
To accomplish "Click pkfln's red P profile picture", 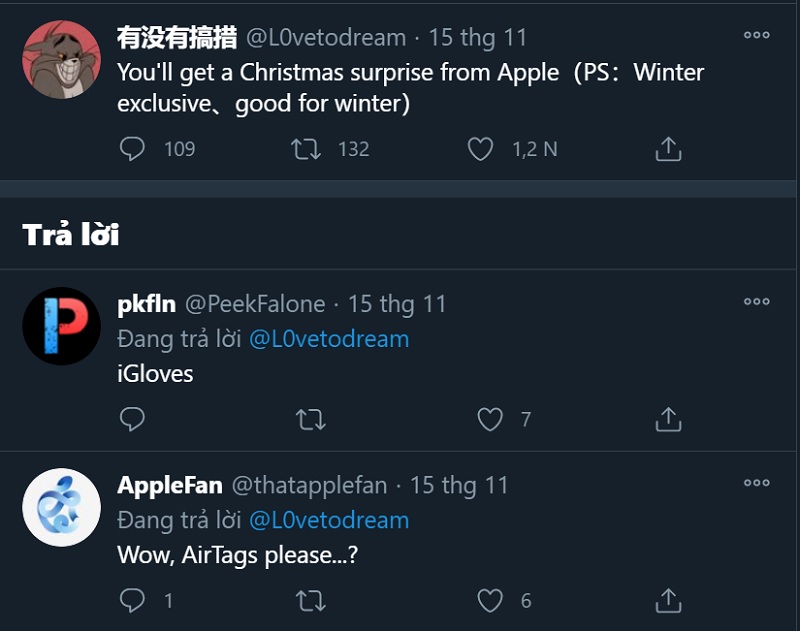I will pyautogui.click(x=61, y=327).
